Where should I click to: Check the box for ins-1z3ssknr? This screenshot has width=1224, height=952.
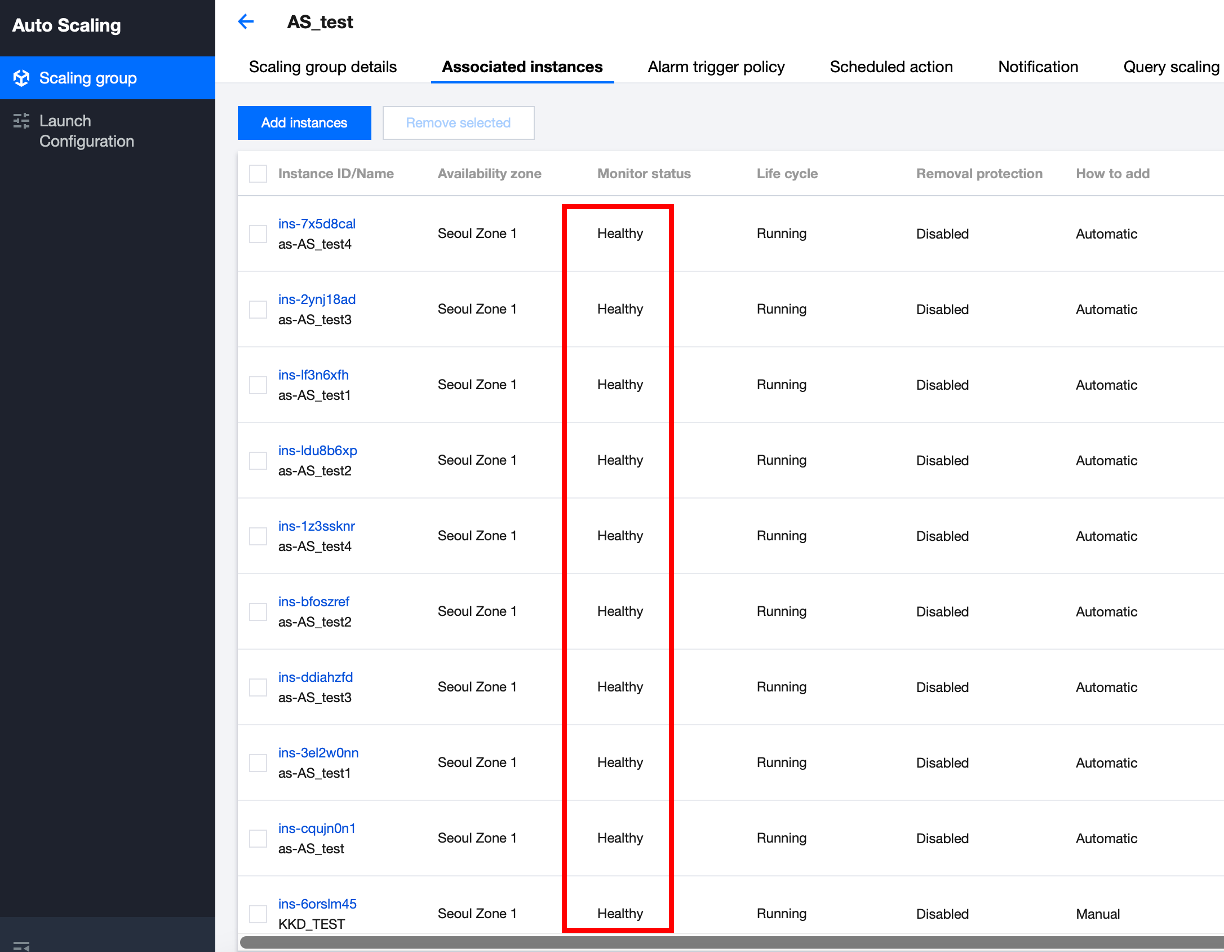258,536
